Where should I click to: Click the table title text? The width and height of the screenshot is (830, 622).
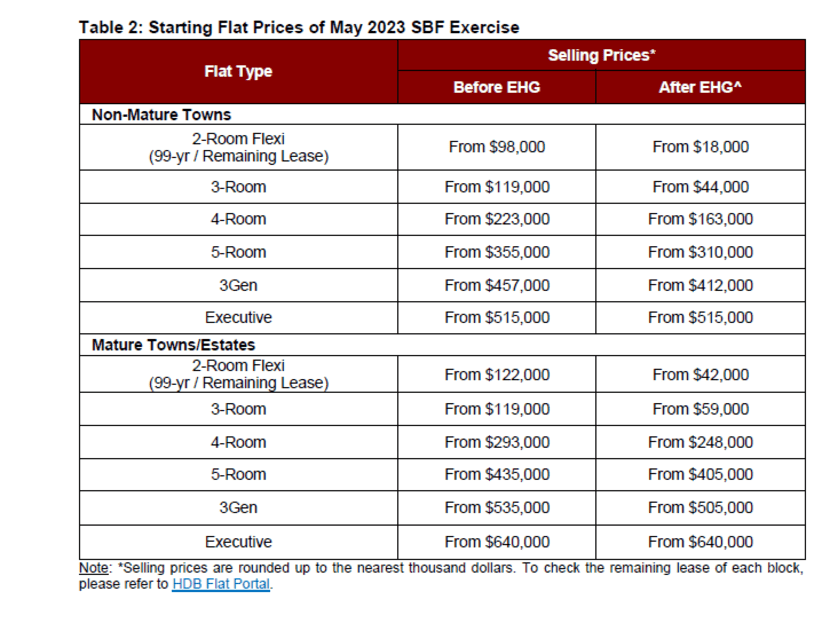point(299,27)
